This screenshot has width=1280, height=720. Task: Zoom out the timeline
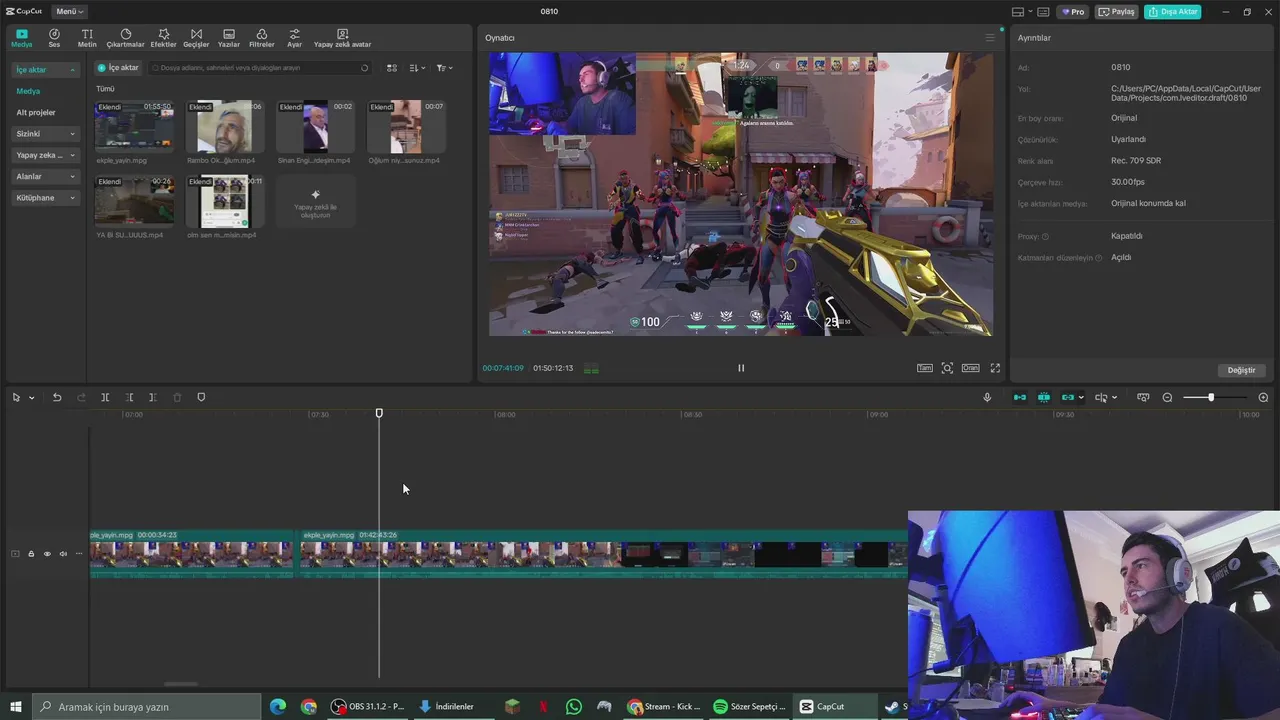1167,397
